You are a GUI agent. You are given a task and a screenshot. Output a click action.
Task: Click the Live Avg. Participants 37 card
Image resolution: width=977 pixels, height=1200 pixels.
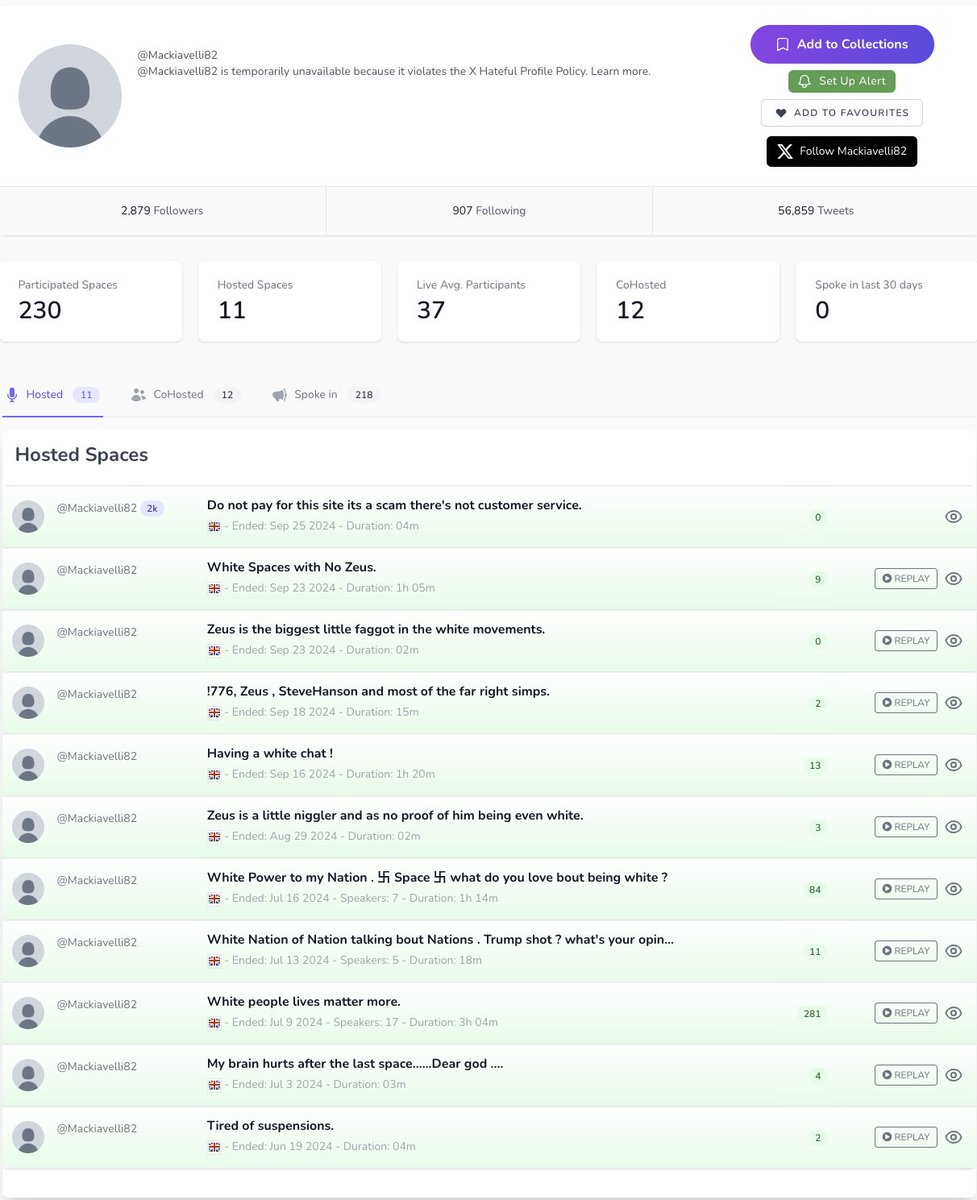[489, 301]
